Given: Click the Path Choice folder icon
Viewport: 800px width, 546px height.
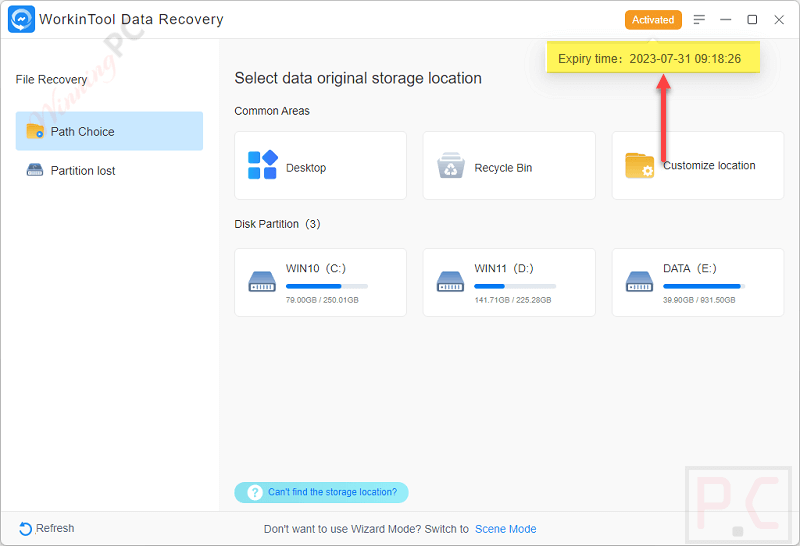Looking at the screenshot, I should tap(35, 131).
